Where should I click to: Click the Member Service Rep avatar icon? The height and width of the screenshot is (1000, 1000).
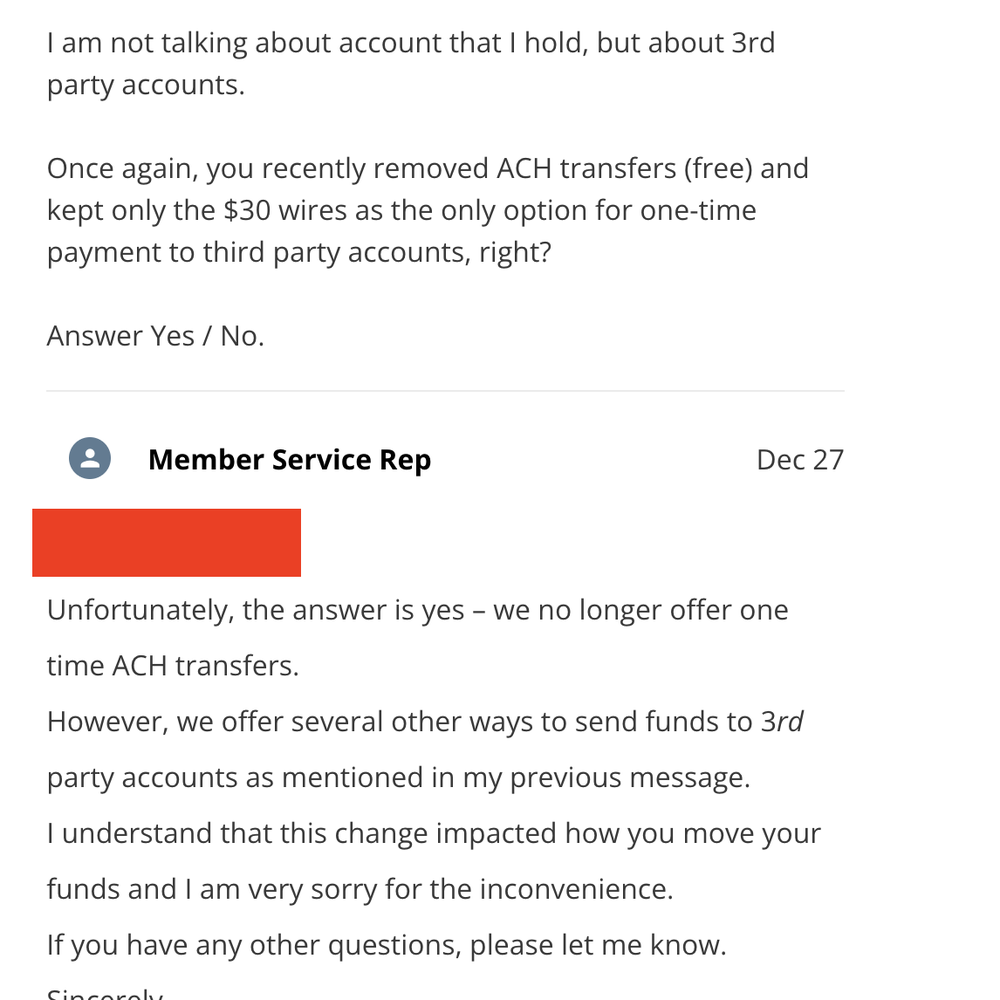pyautogui.click(x=90, y=458)
